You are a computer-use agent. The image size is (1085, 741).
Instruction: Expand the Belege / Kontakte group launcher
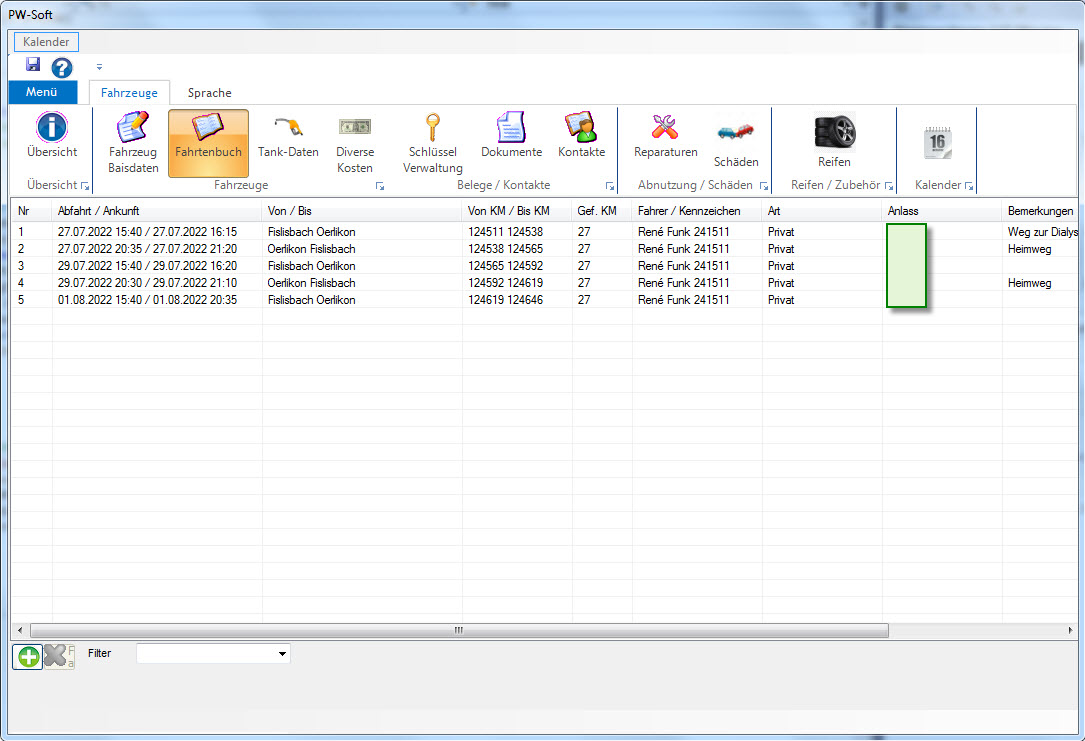click(609, 186)
